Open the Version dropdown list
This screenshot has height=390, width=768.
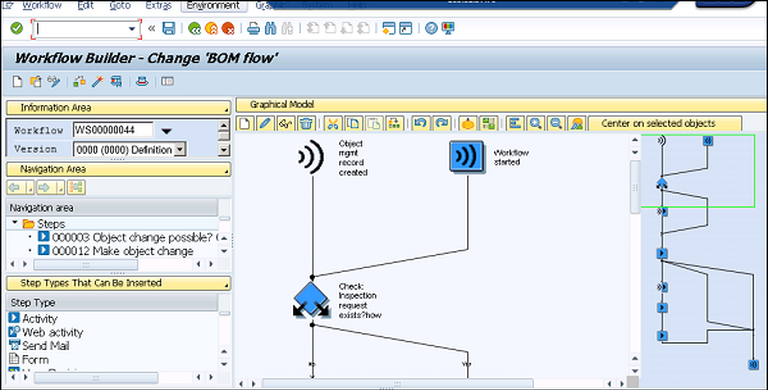tap(180, 149)
